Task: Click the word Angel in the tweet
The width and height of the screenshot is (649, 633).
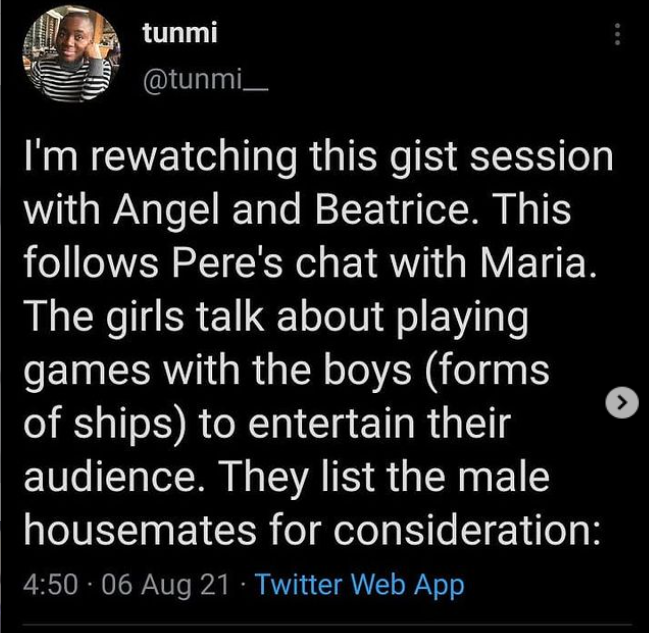Action: (x=166, y=210)
